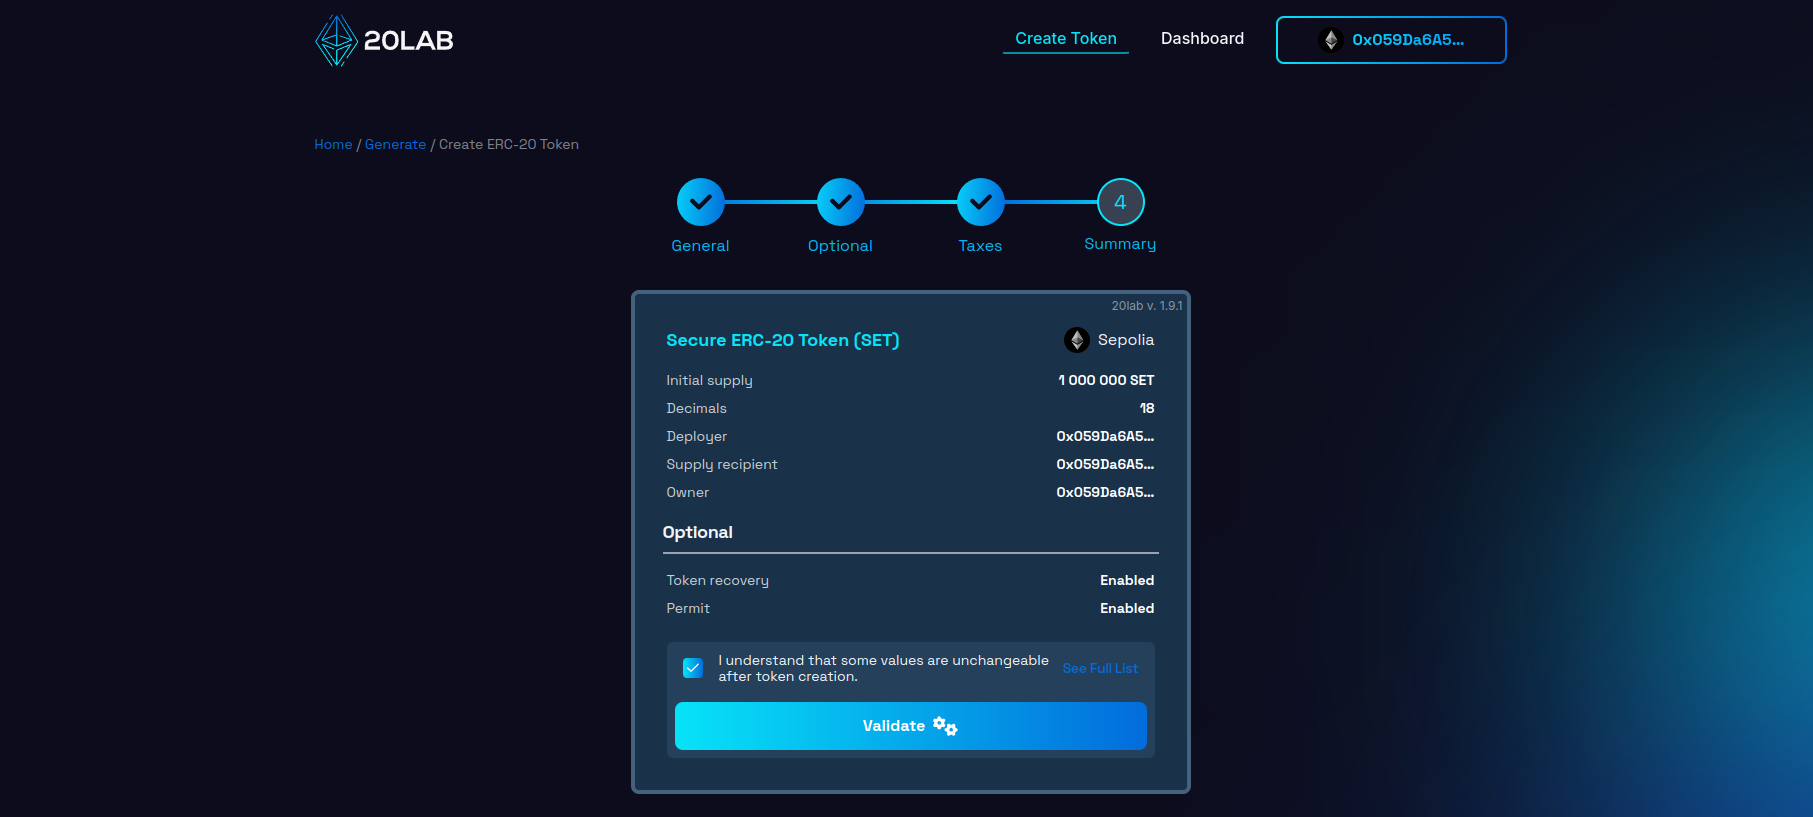Screen dimensions: 1813x817
Task: Click the Create ERC-20 Token breadcrumb text
Action: click(509, 144)
